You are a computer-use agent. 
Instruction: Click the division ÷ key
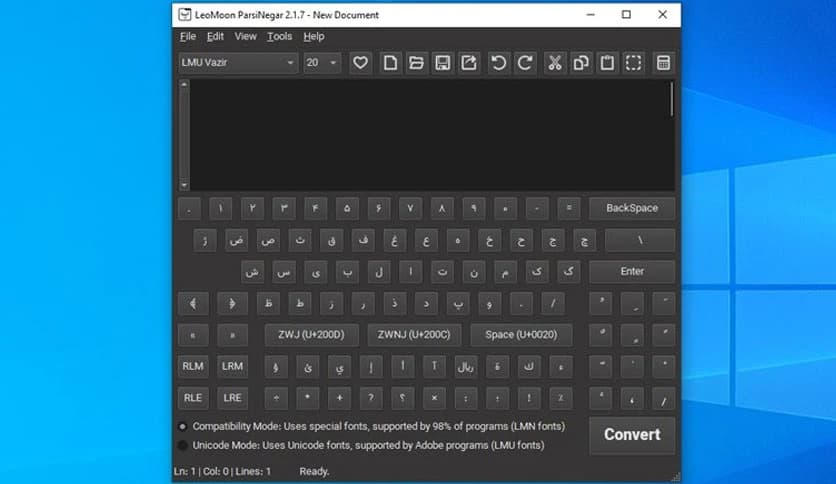click(276, 398)
